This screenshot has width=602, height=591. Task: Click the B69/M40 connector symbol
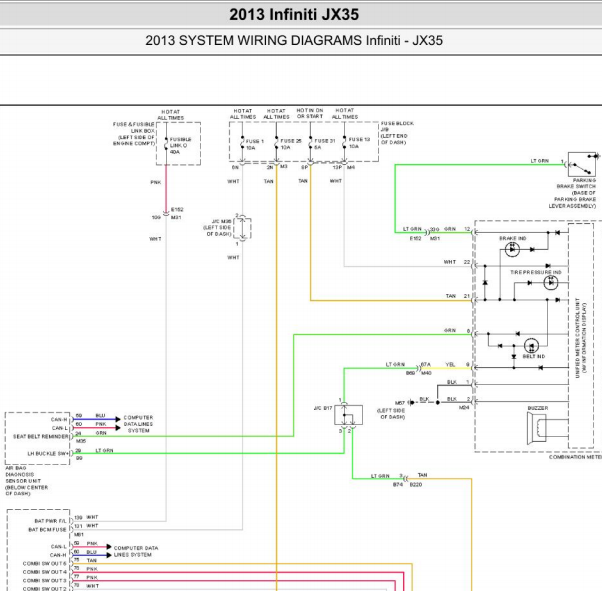click(418, 368)
